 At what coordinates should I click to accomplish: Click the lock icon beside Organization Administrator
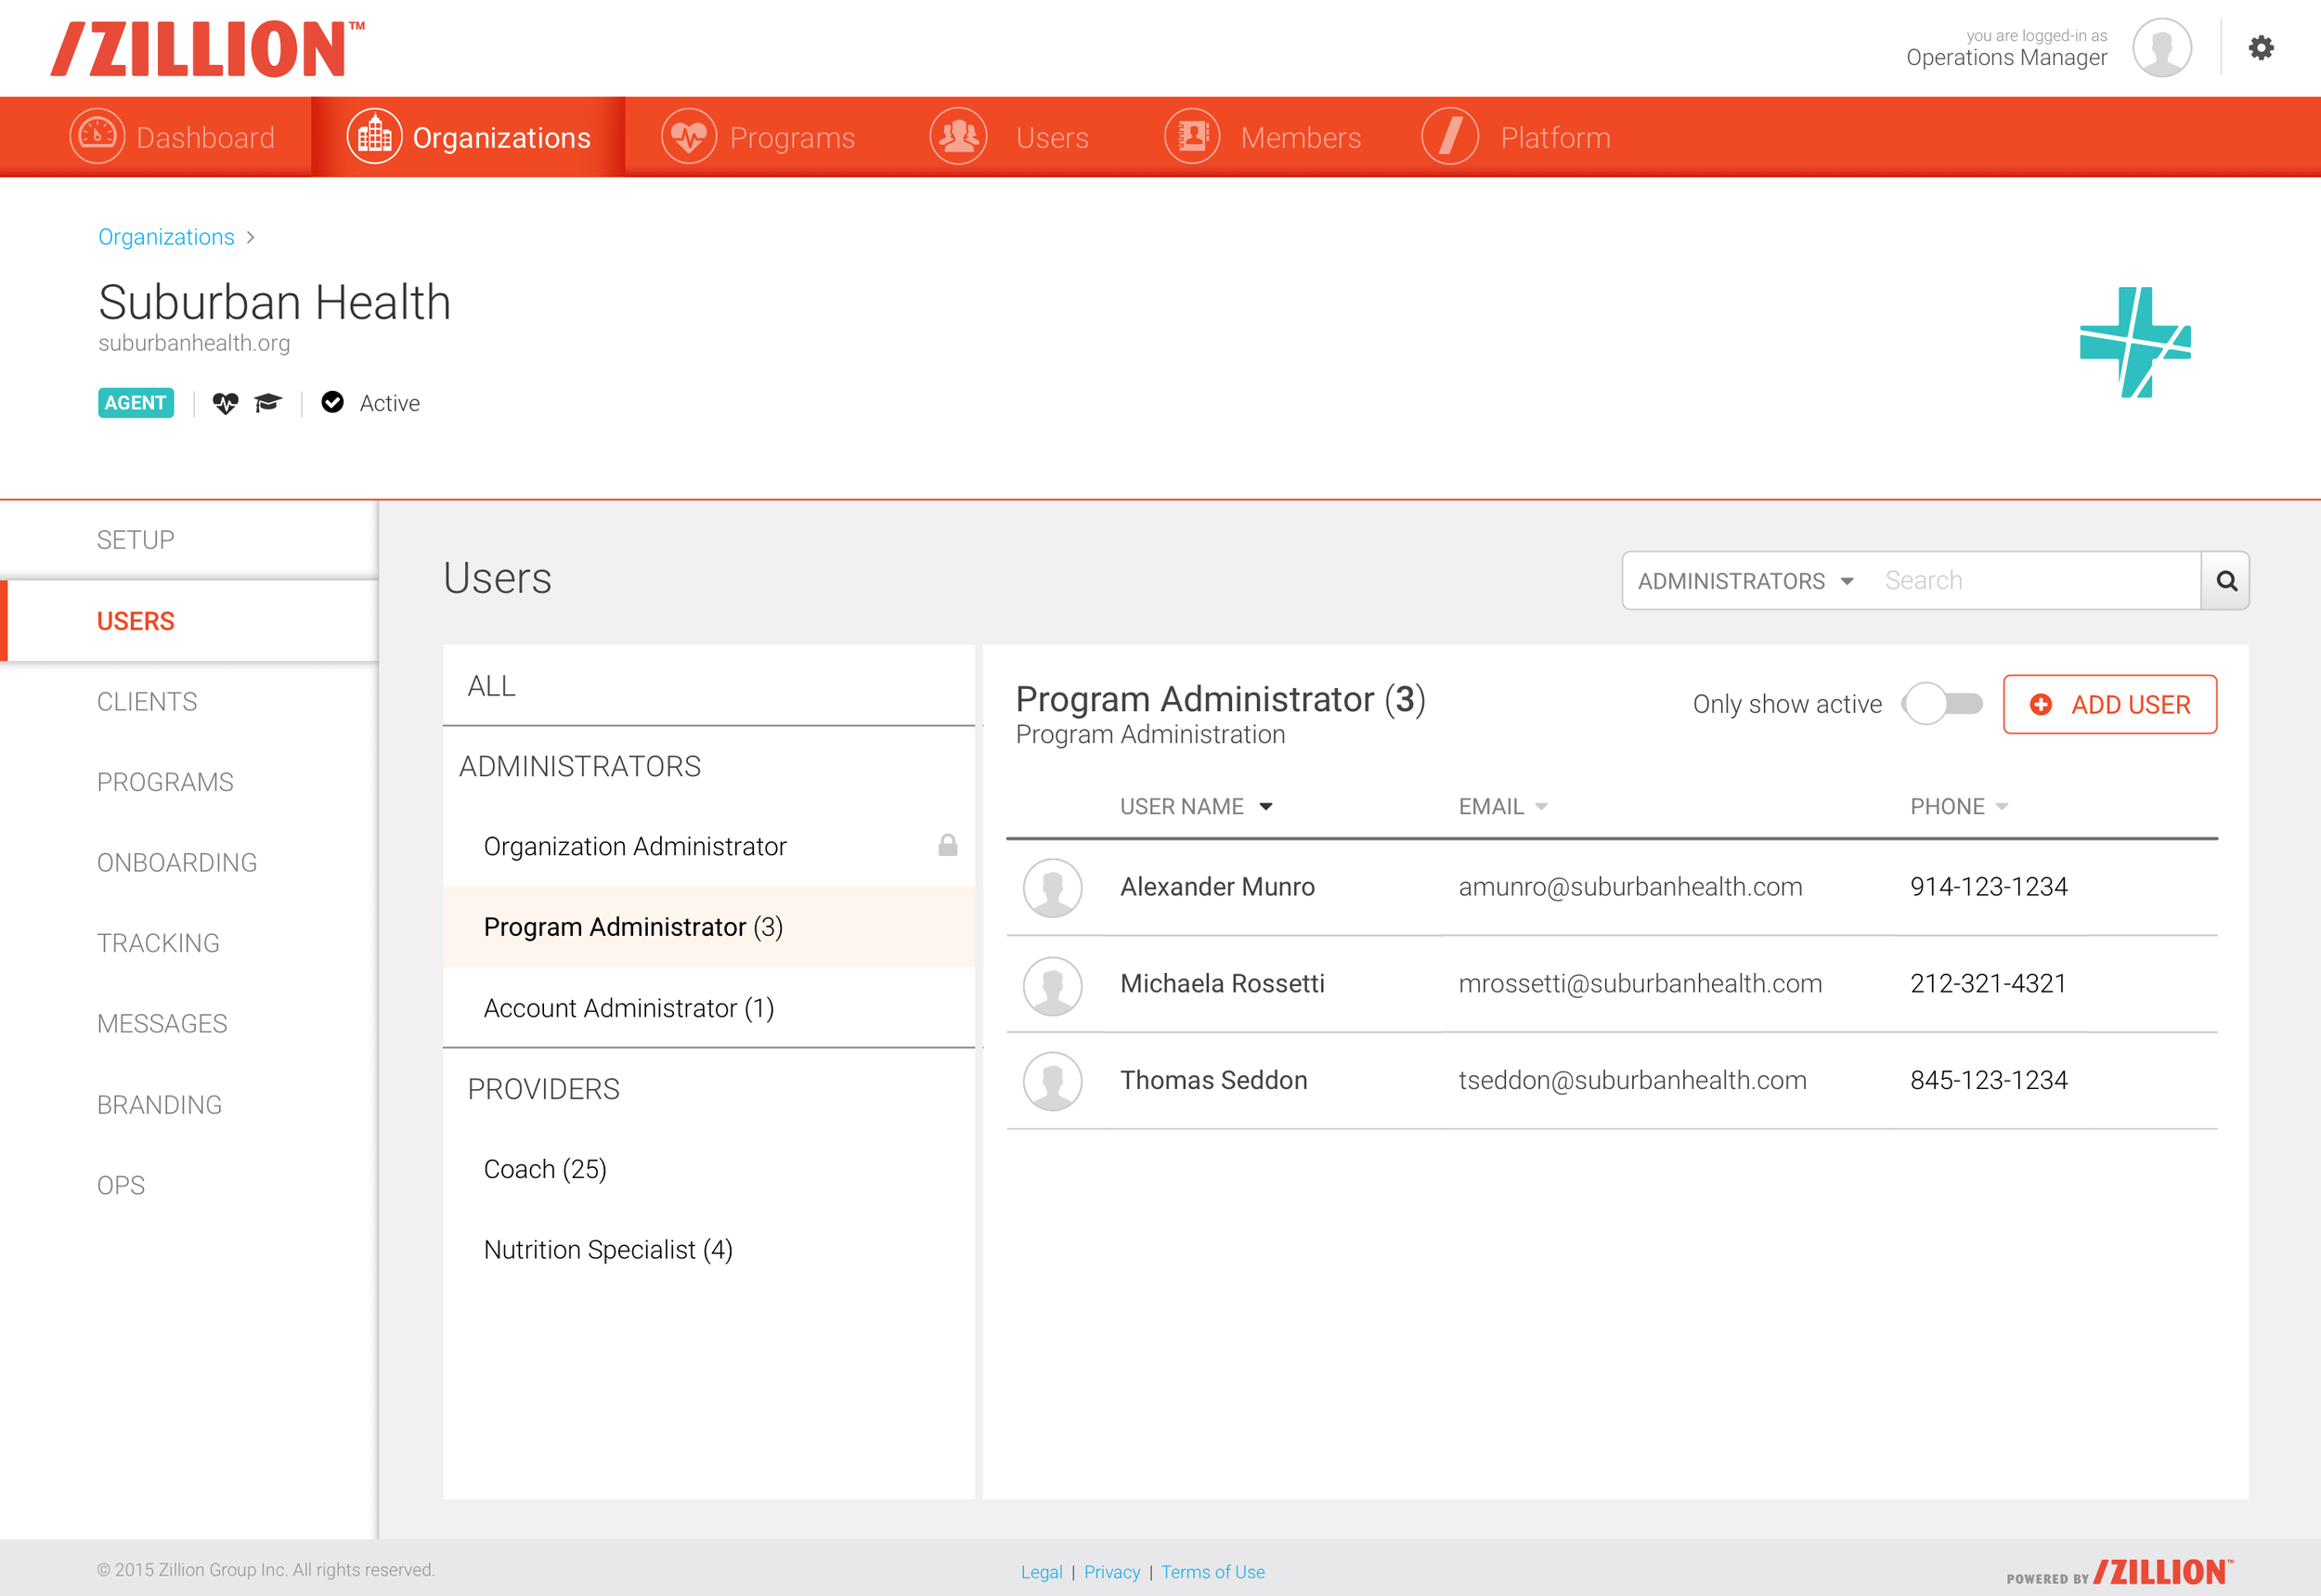pos(947,846)
